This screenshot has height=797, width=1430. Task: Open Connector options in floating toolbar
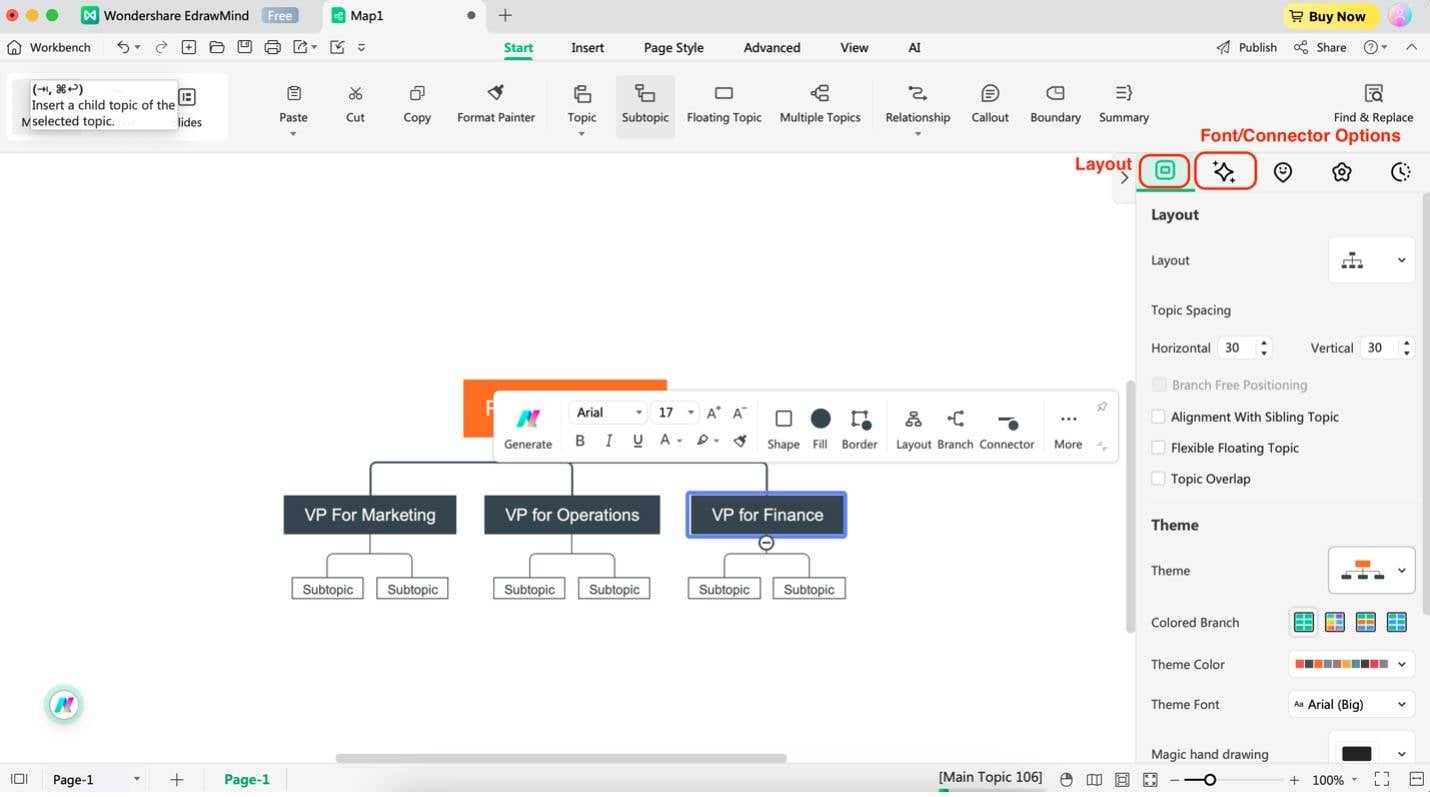1006,428
